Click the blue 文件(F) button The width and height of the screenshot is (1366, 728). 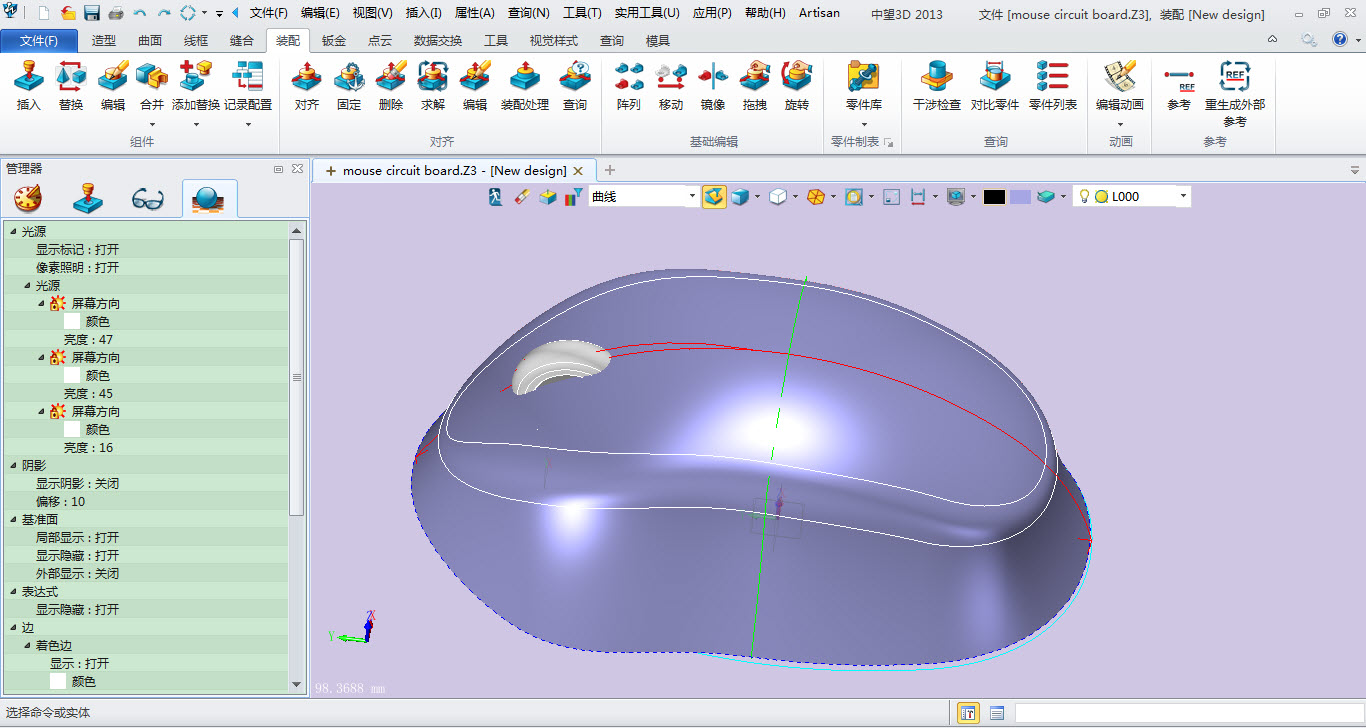pos(39,41)
